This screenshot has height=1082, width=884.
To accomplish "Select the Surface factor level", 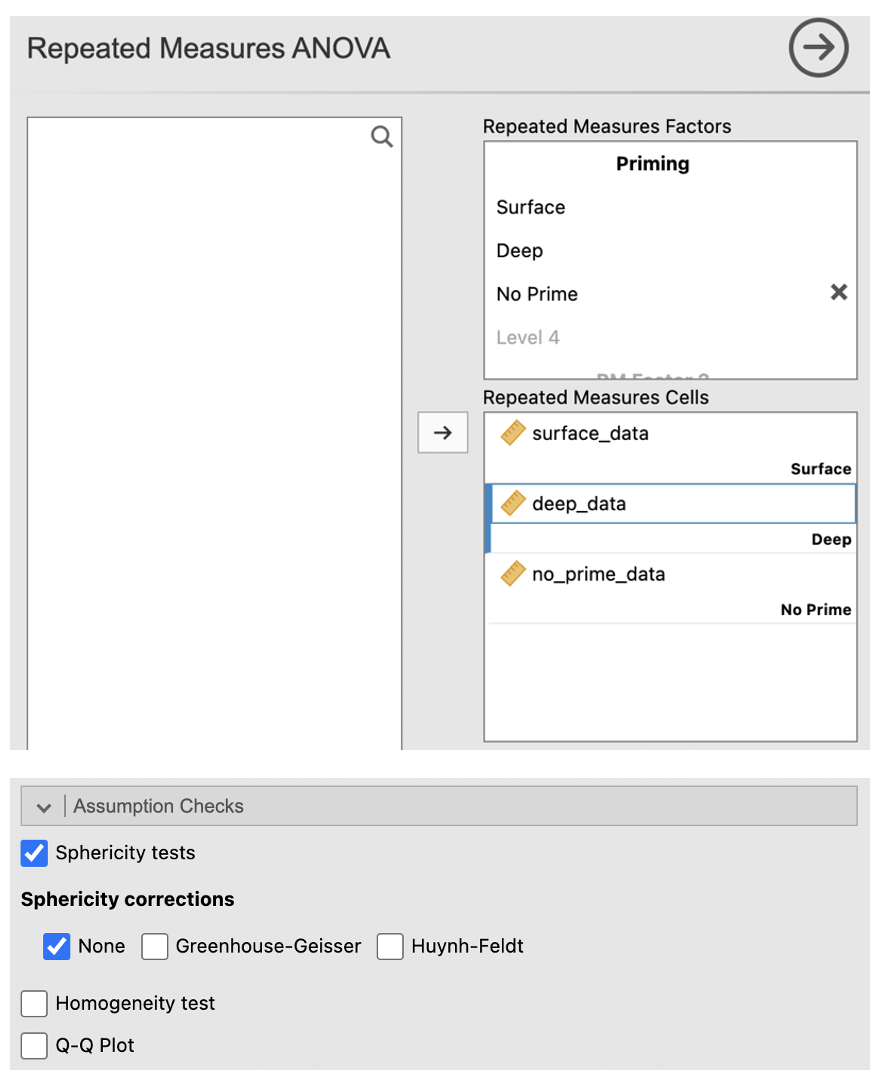I will (531, 207).
